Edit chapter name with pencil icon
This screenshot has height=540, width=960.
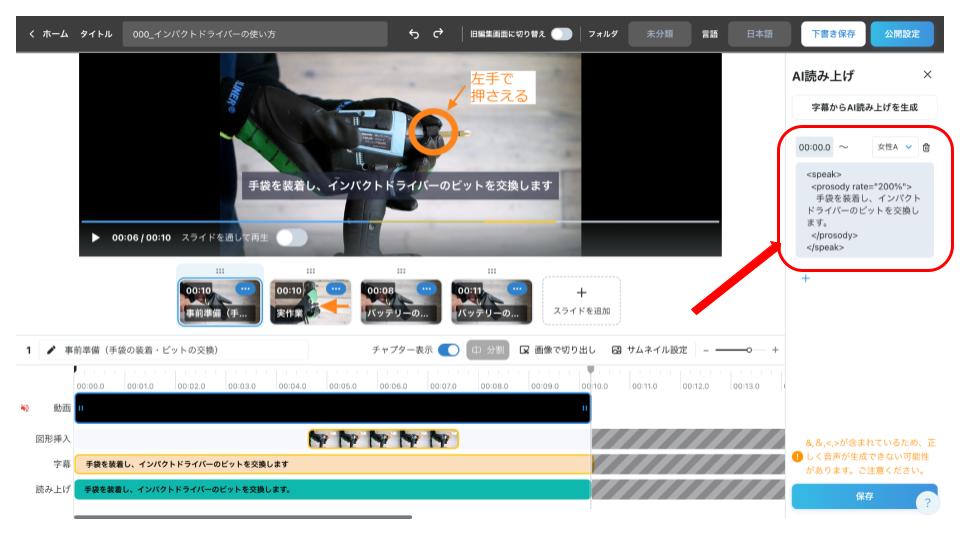51,350
